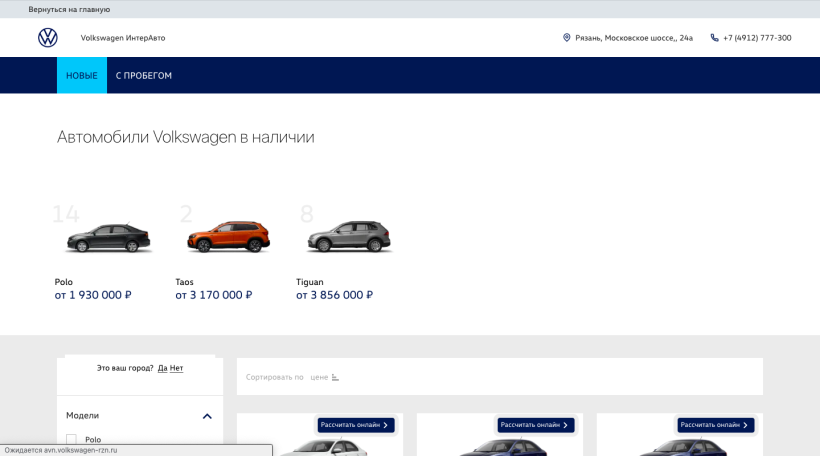This screenshot has height=456, width=820.
Task: Switch to the С ПРОБЕГОМ tab
Action: coord(144,75)
